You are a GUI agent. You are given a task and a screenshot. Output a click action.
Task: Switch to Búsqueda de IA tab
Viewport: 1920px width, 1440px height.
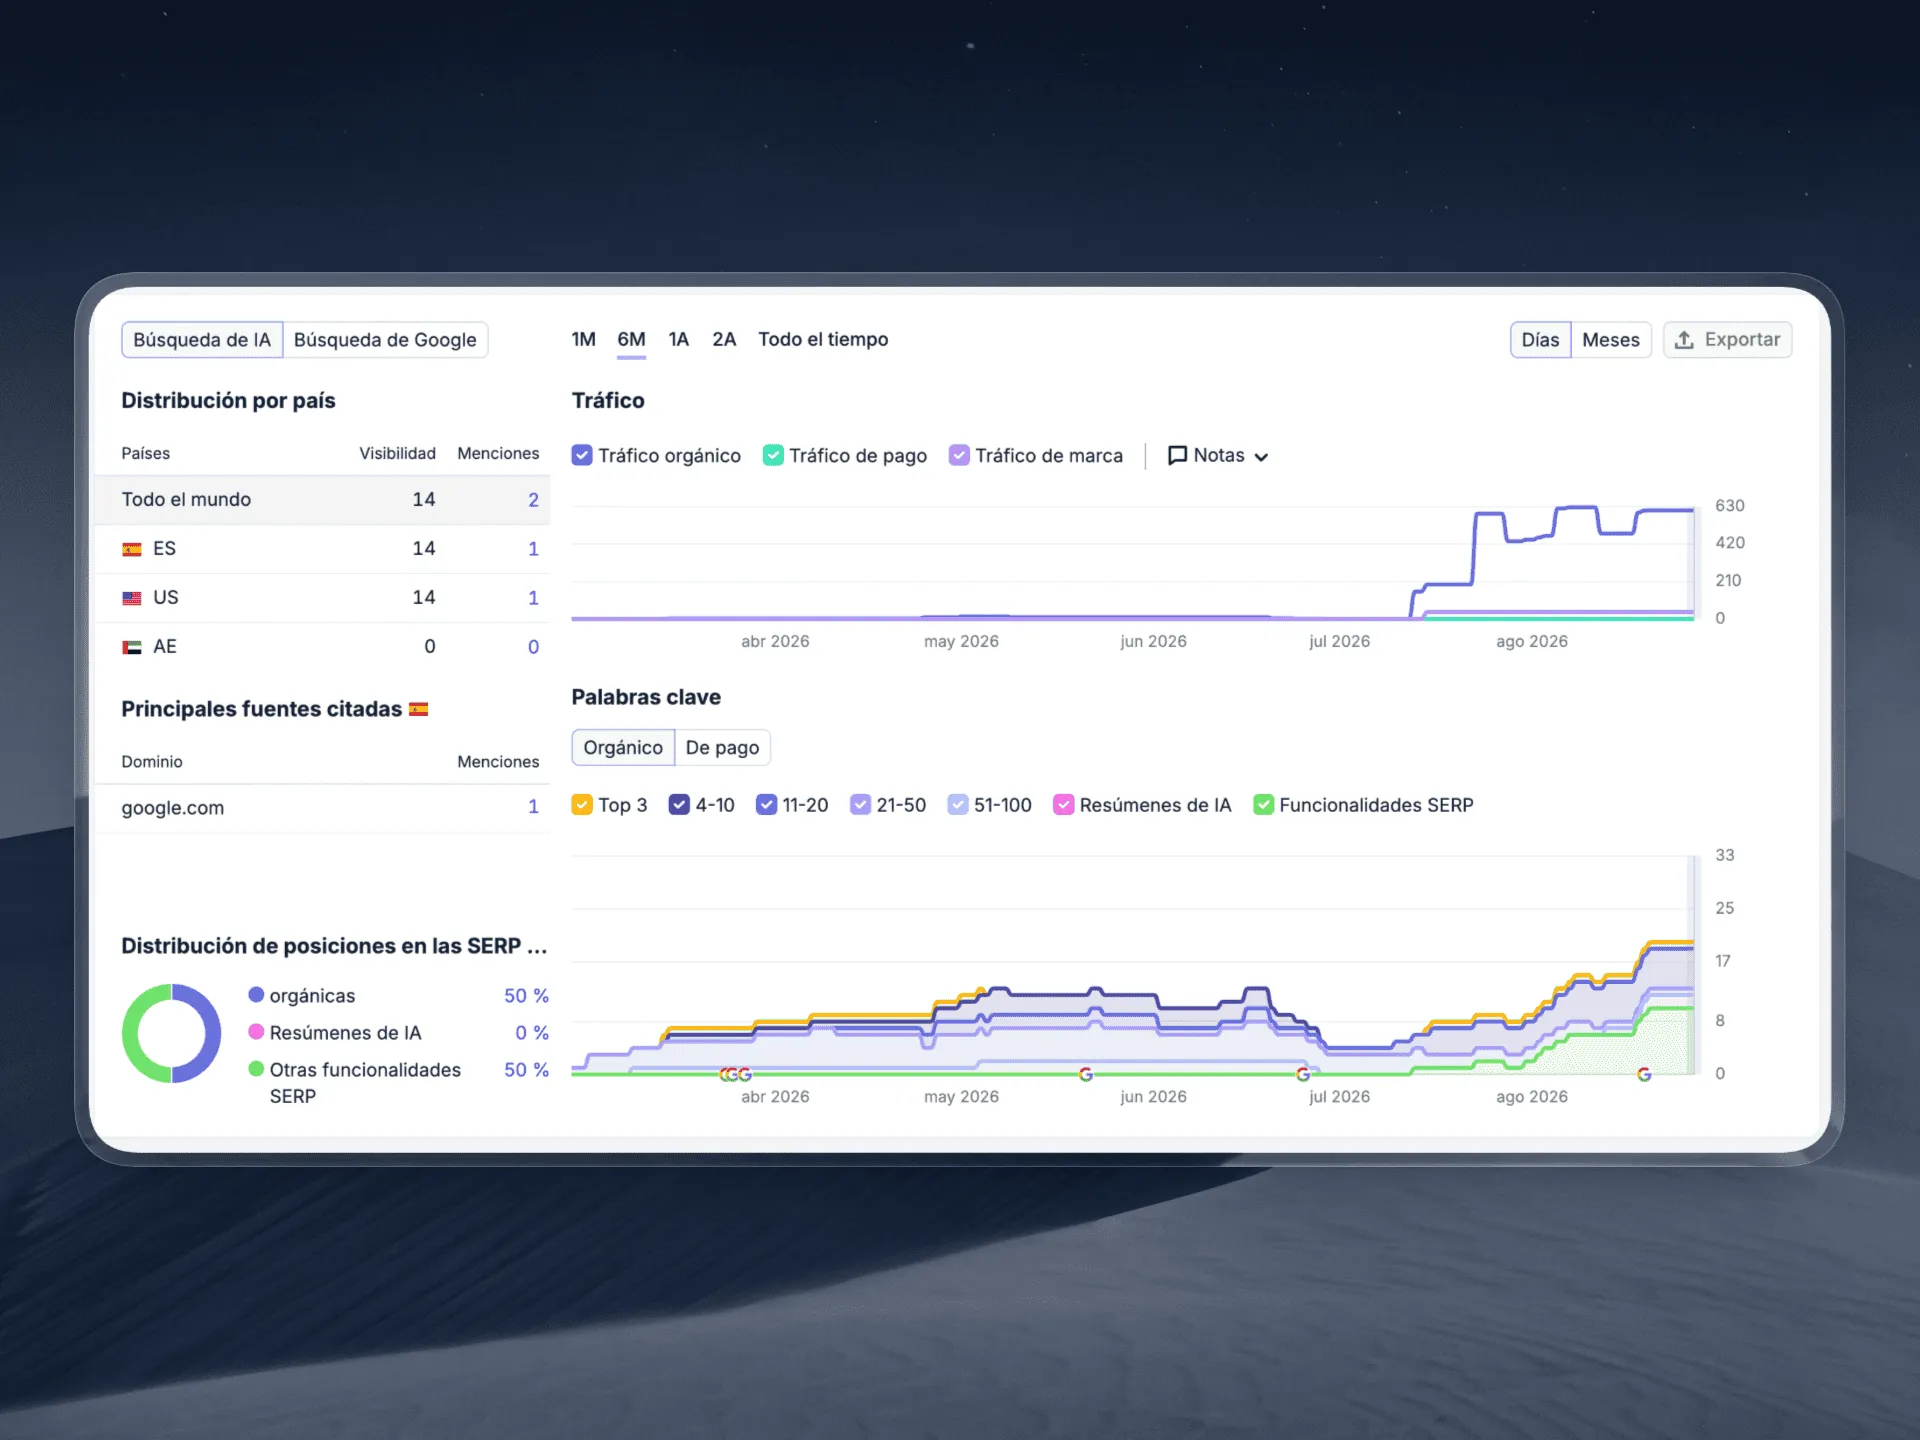(x=202, y=340)
